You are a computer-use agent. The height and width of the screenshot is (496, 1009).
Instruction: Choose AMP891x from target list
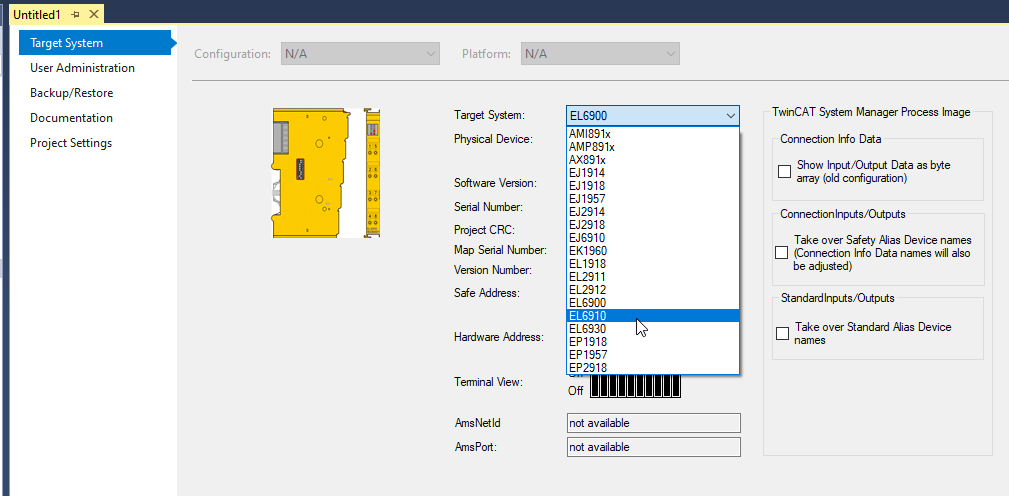pyautogui.click(x=653, y=147)
